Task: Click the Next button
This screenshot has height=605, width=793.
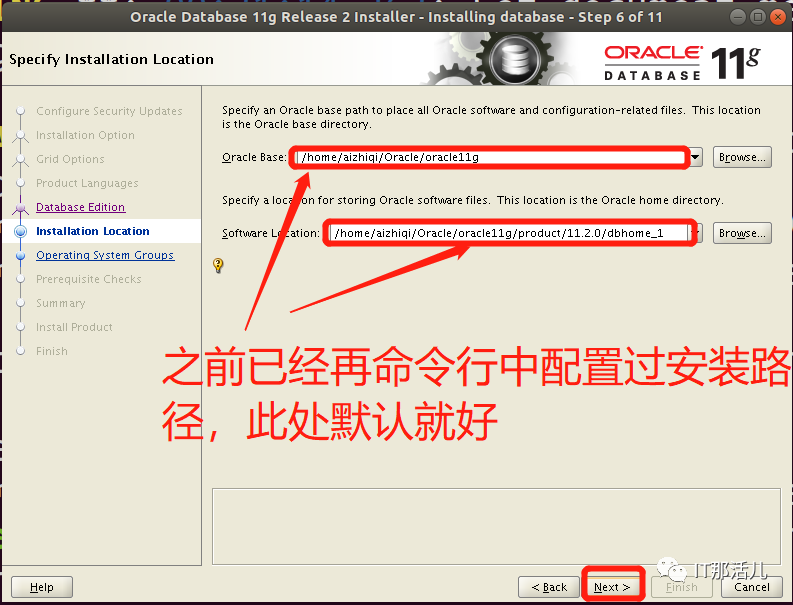Action: point(612,587)
